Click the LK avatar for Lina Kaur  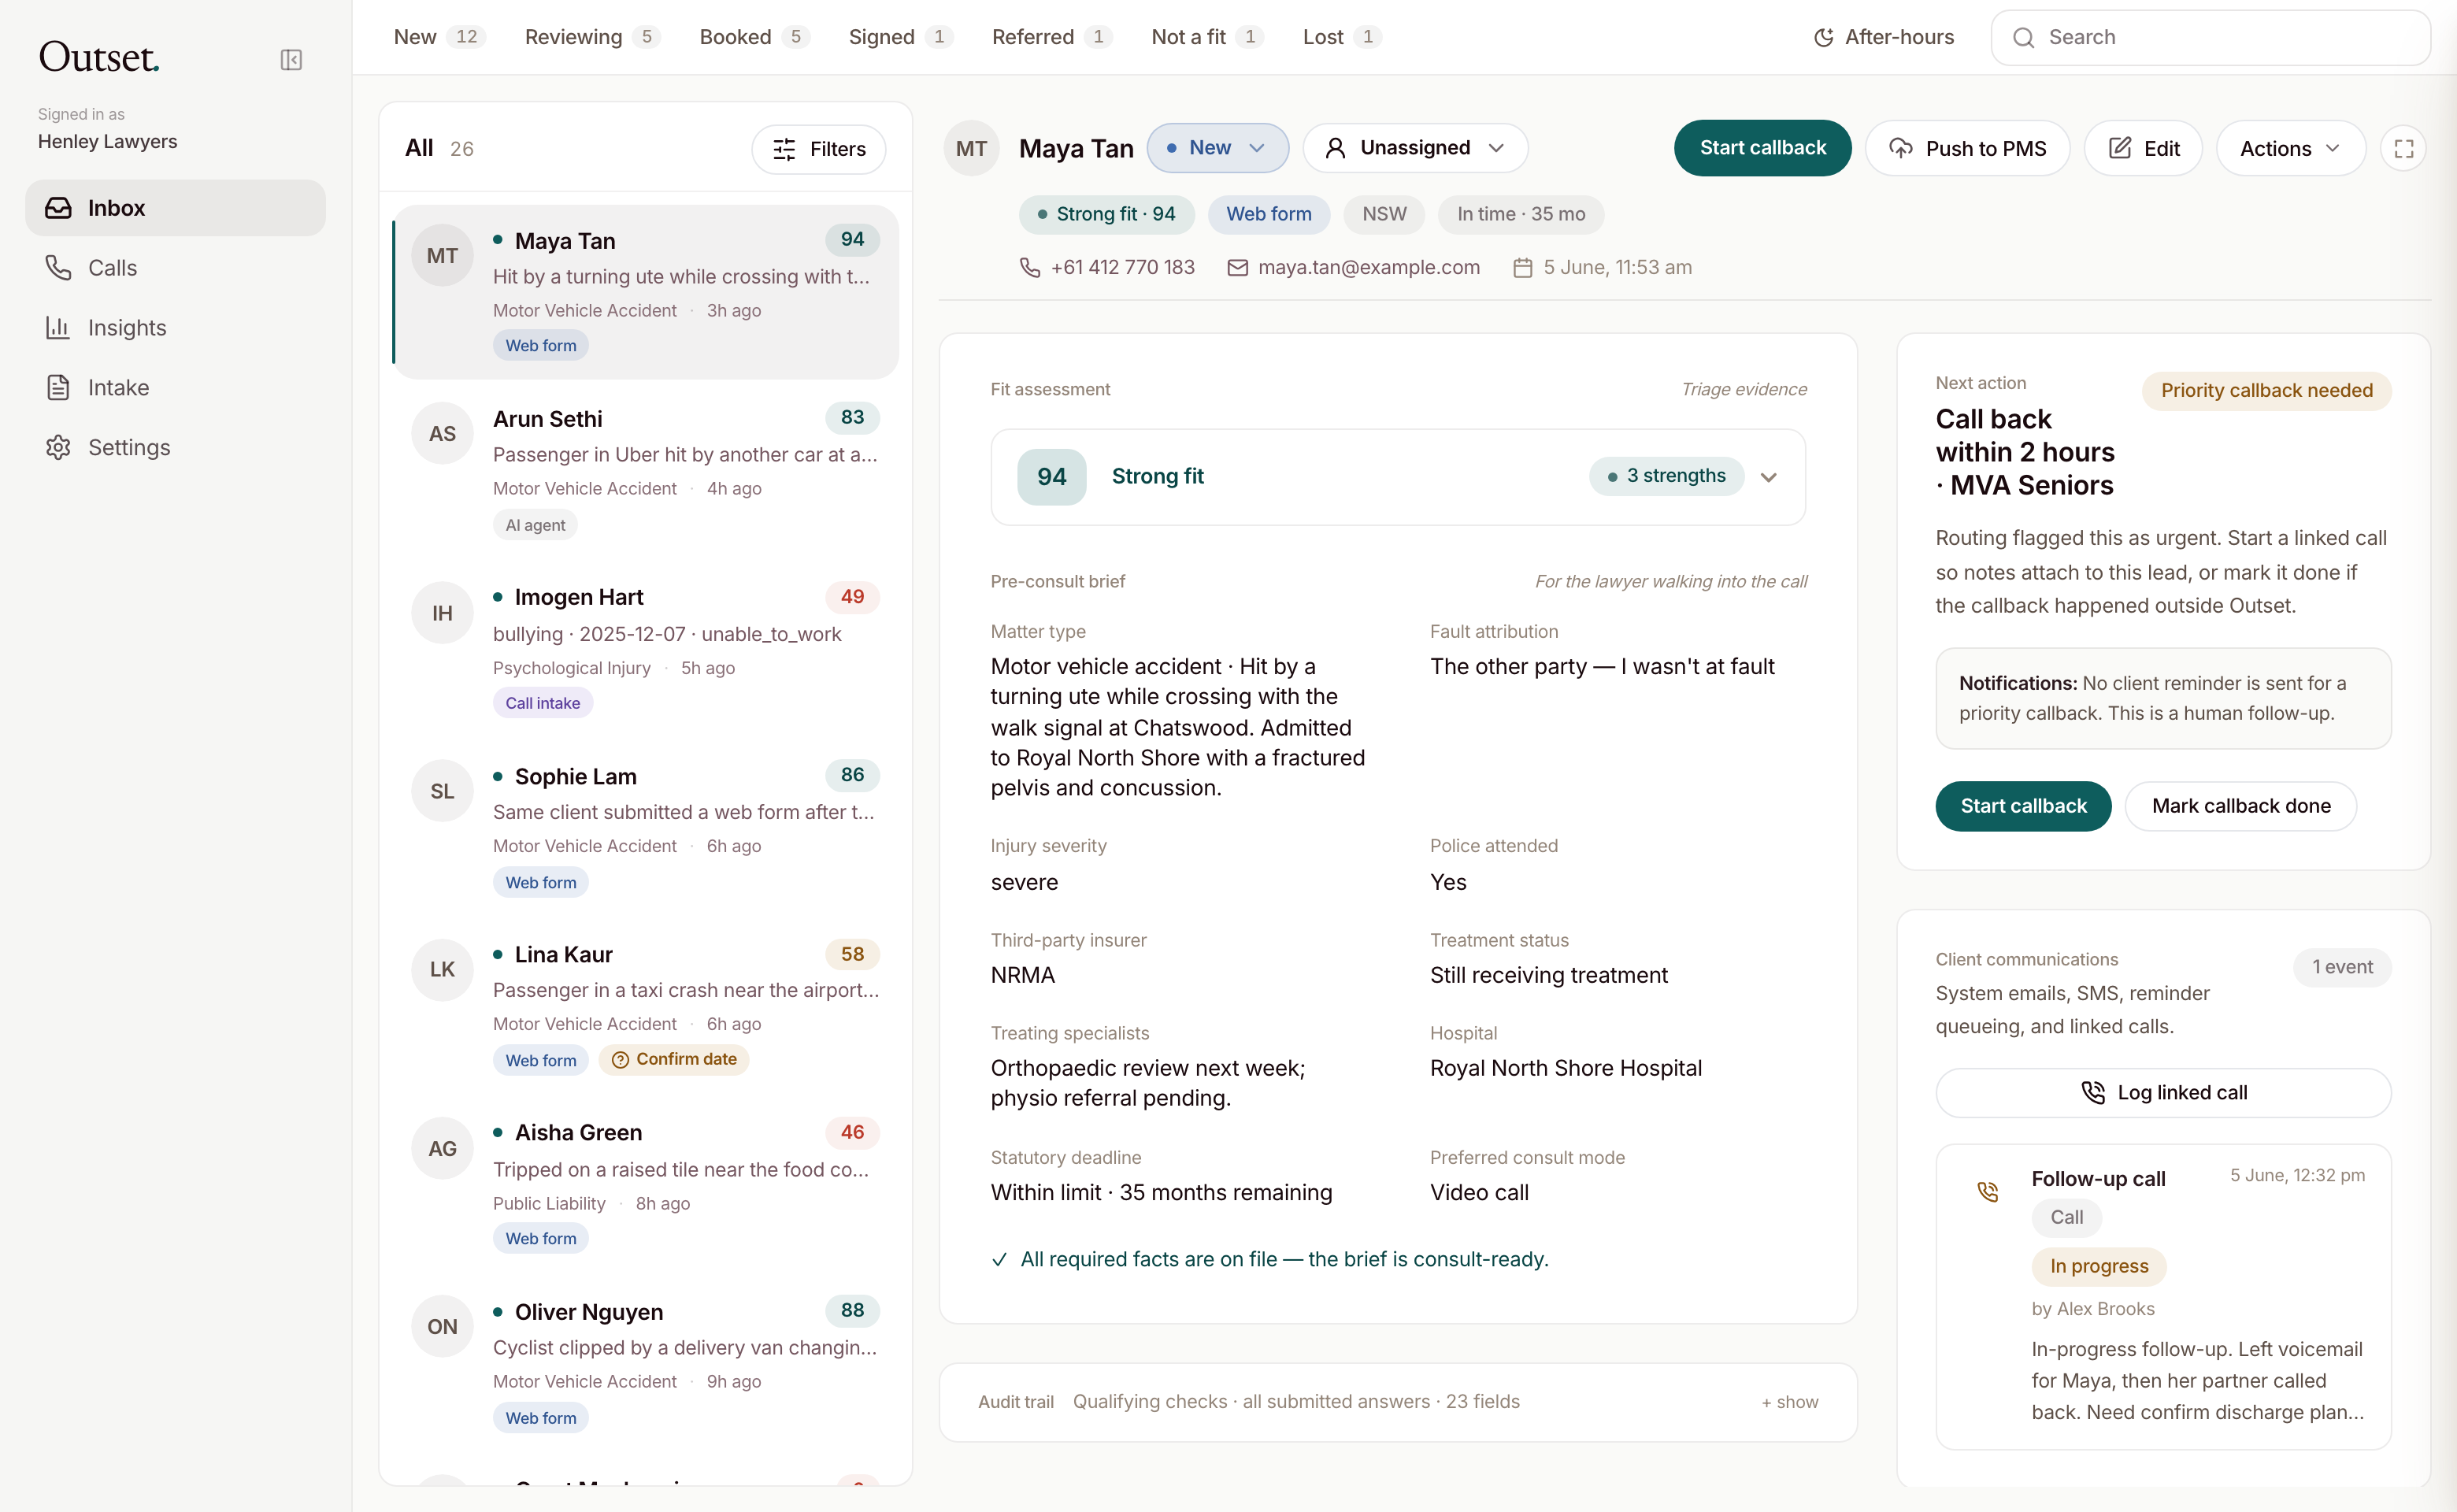442,969
